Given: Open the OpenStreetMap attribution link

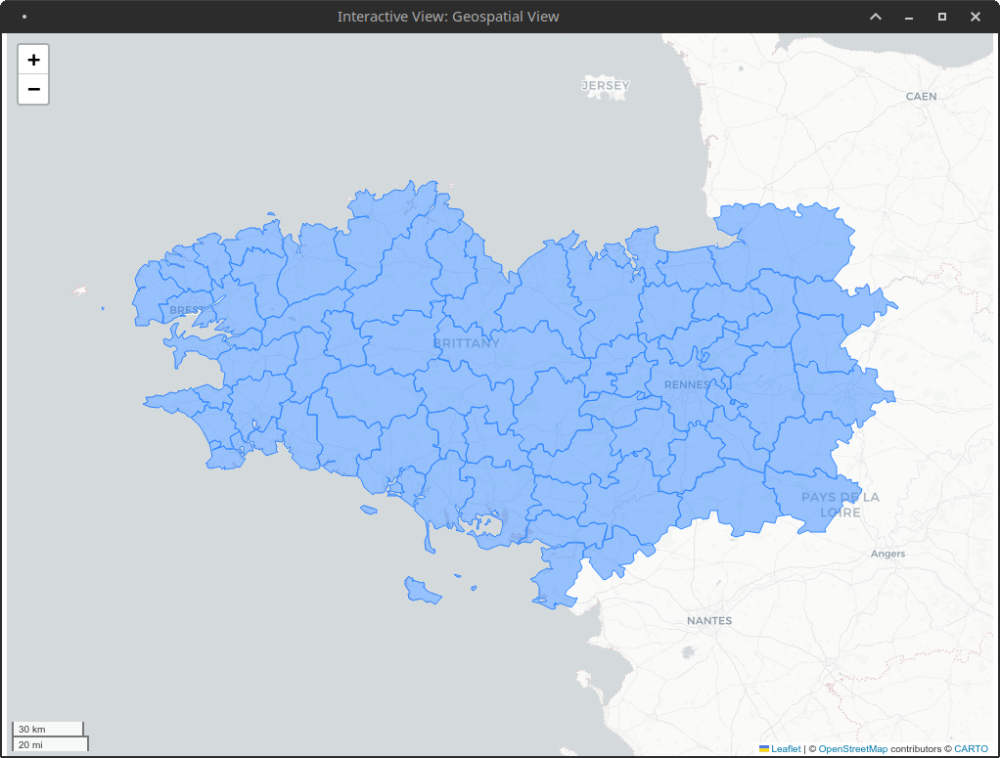Looking at the screenshot, I should click(x=852, y=749).
